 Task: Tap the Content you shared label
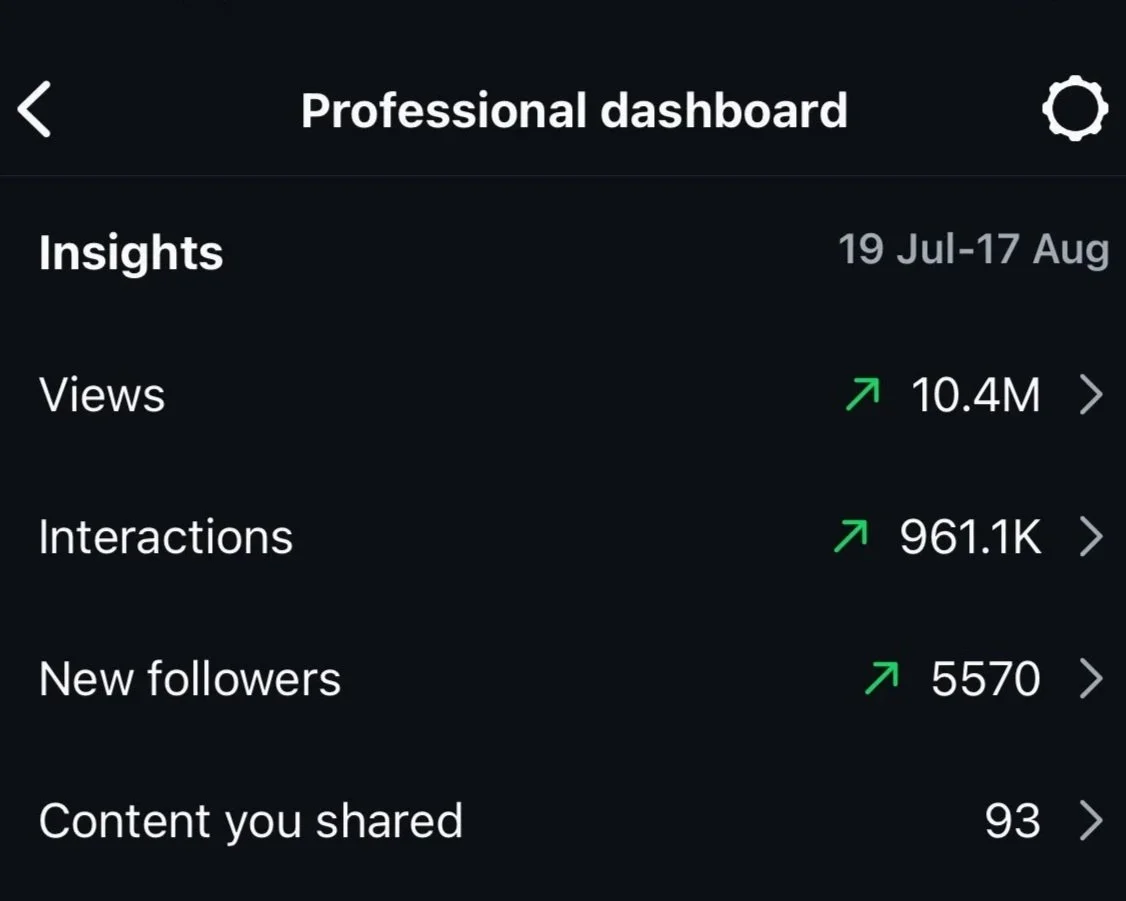[x=251, y=821]
